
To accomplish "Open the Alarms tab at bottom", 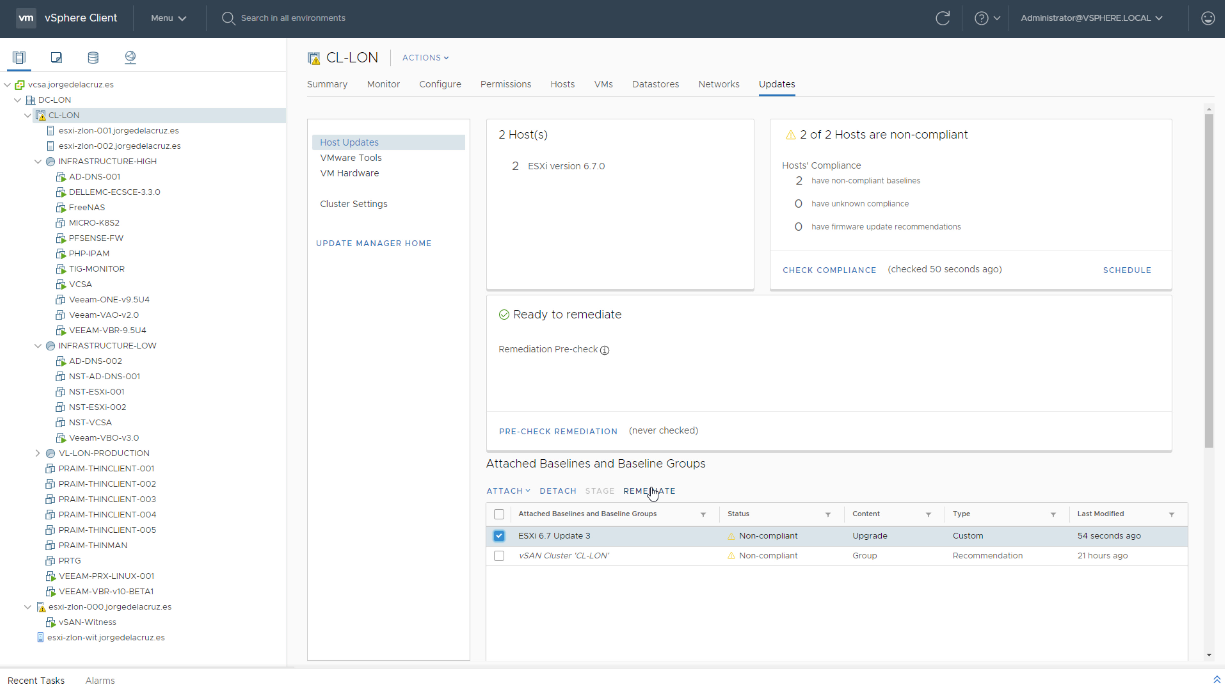I will tap(100, 680).
